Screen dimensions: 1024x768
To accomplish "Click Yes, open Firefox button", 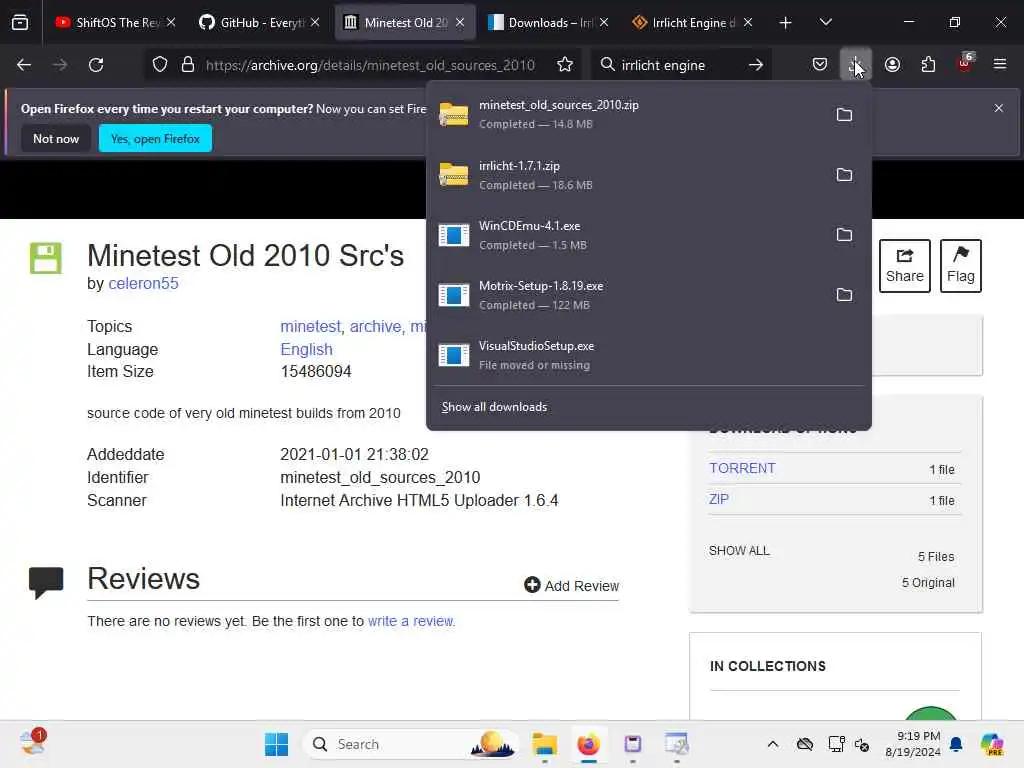I will point(155,138).
